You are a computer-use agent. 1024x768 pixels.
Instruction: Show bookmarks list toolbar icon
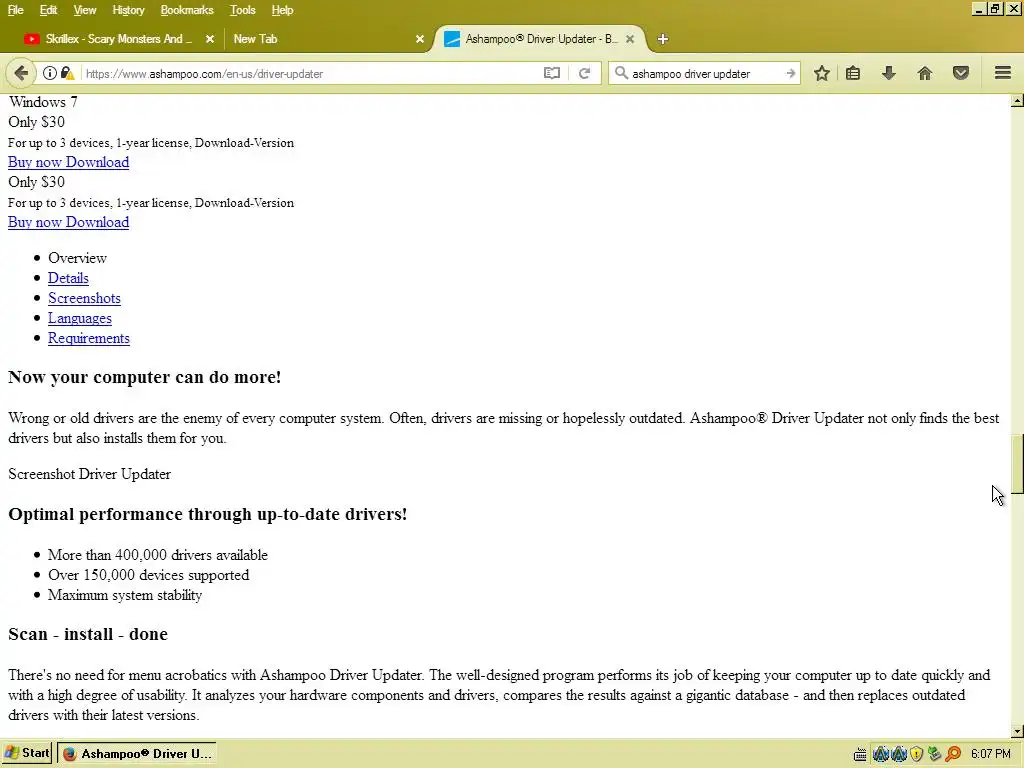click(853, 73)
